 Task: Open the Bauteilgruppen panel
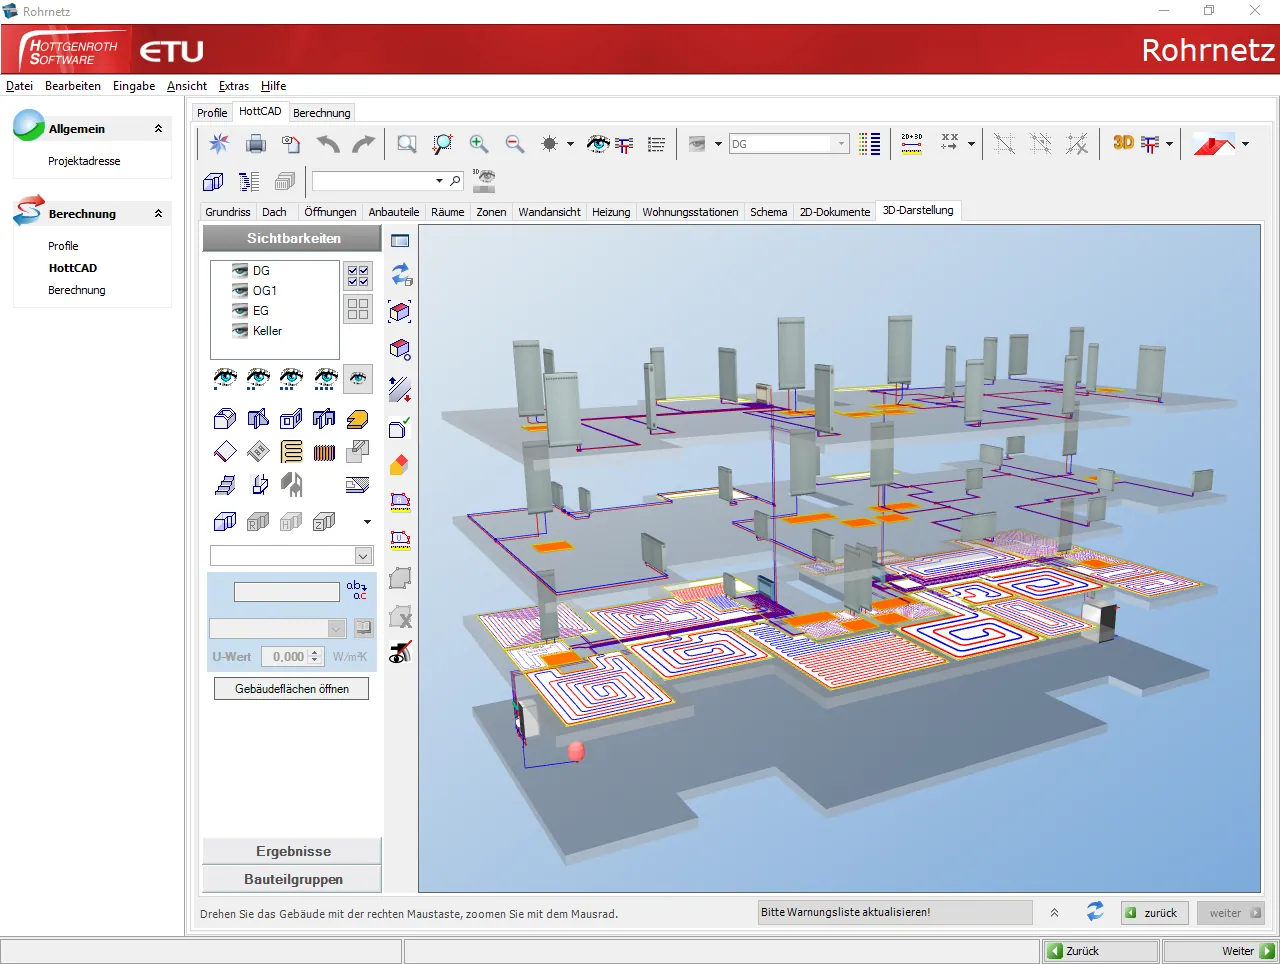[293, 879]
